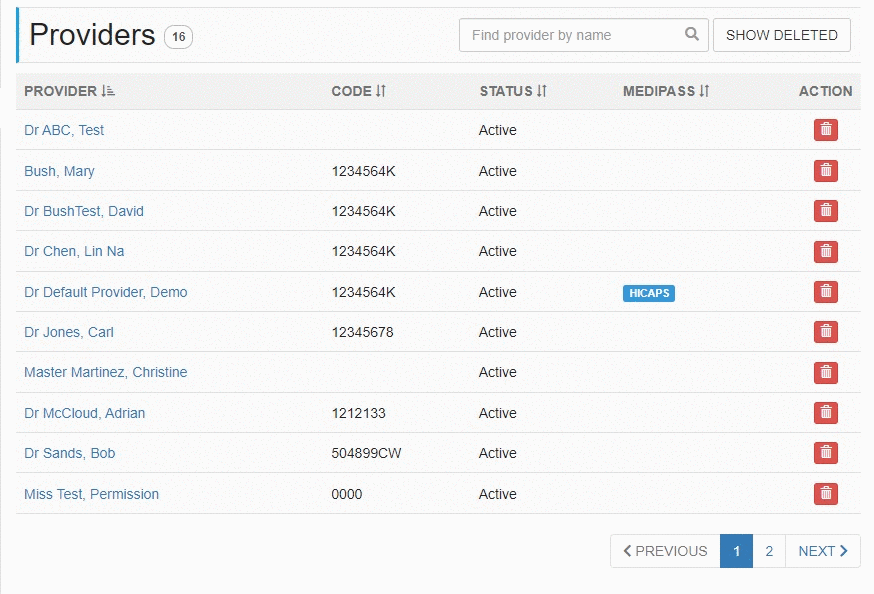Click code 12345678 for Dr Jones
This screenshot has height=594, width=874.
(x=362, y=332)
